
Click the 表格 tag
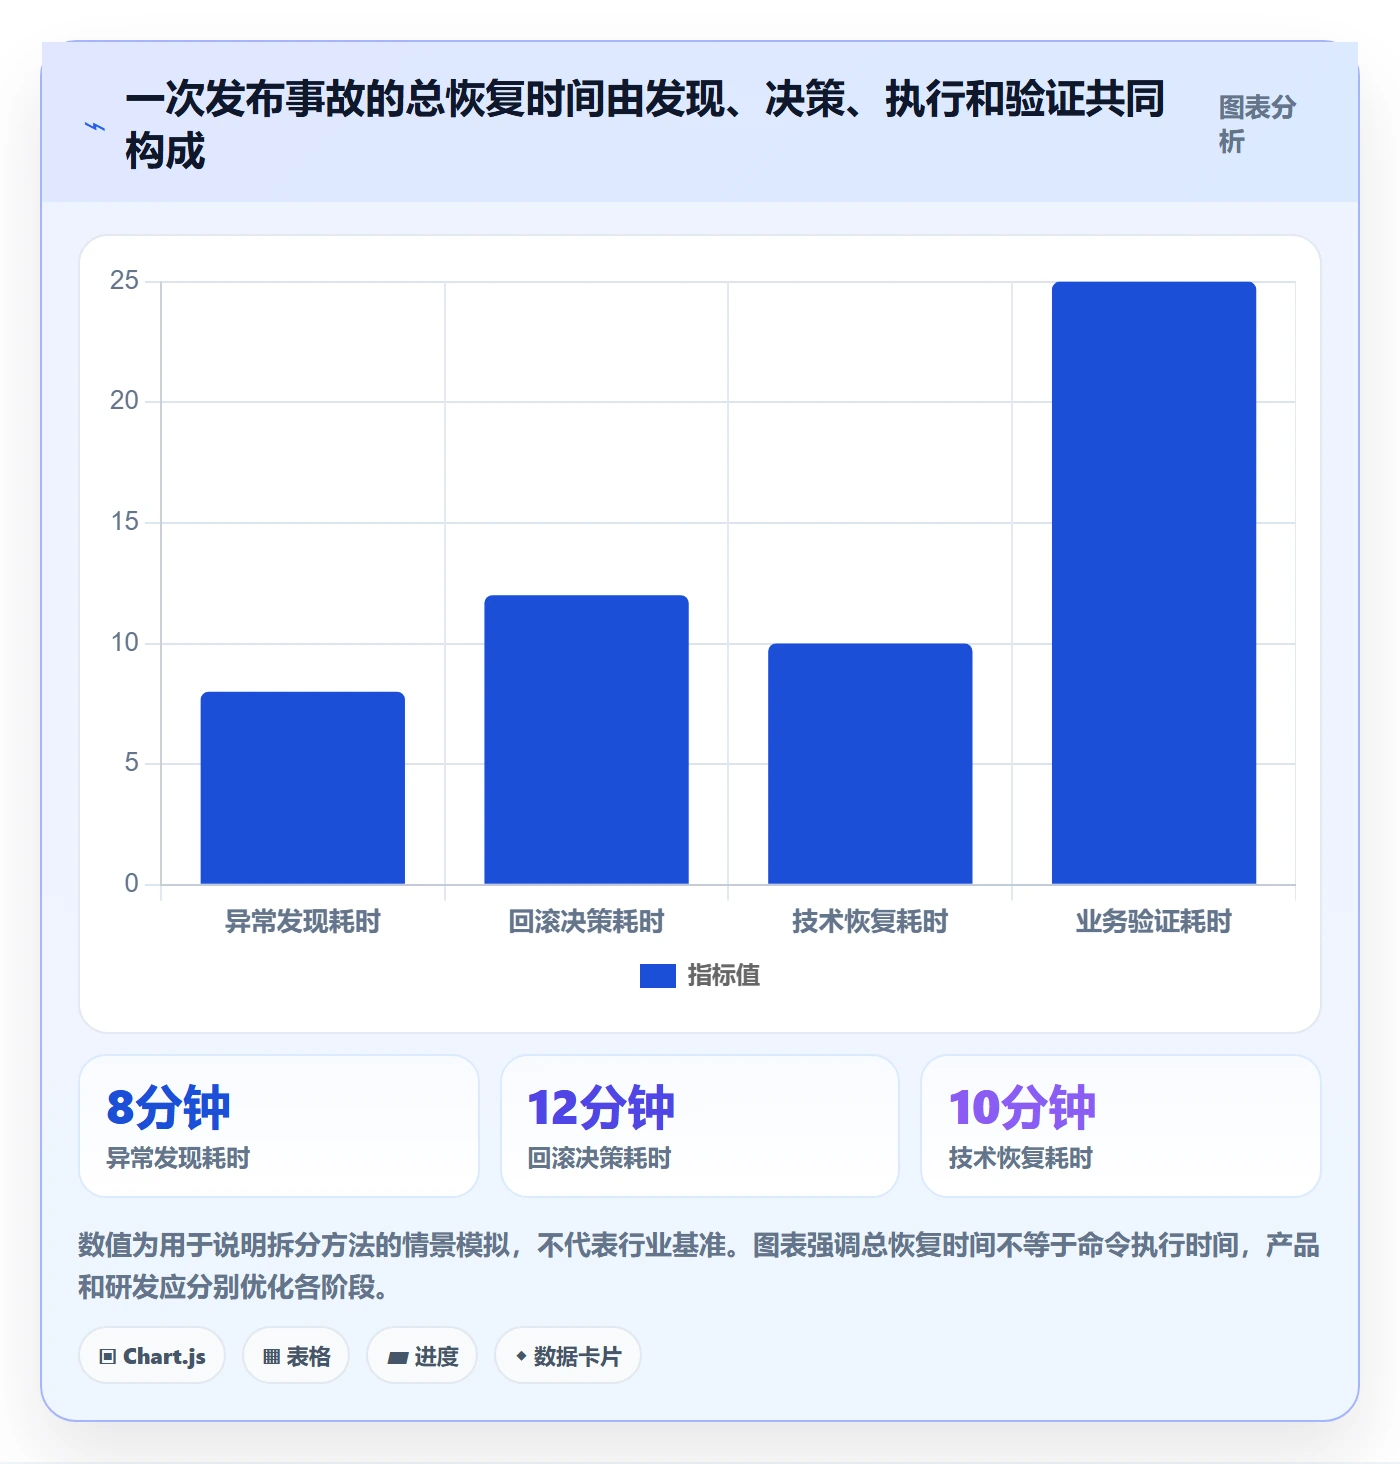point(296,1356)
